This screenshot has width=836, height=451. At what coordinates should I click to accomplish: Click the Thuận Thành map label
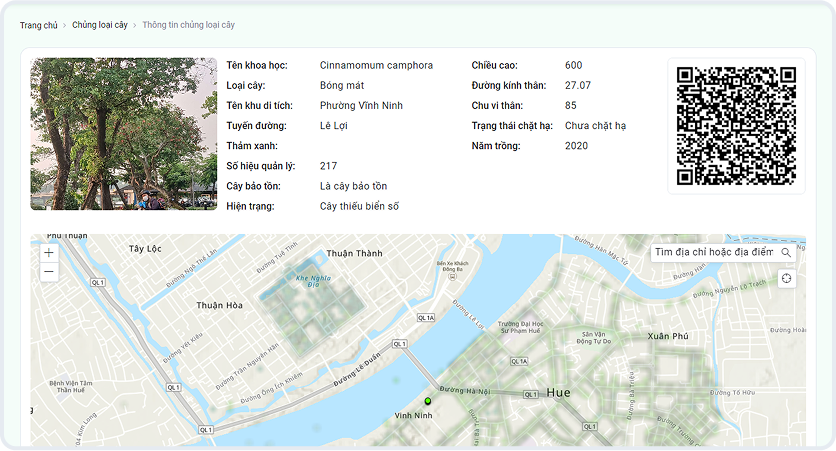click(355, 253)
